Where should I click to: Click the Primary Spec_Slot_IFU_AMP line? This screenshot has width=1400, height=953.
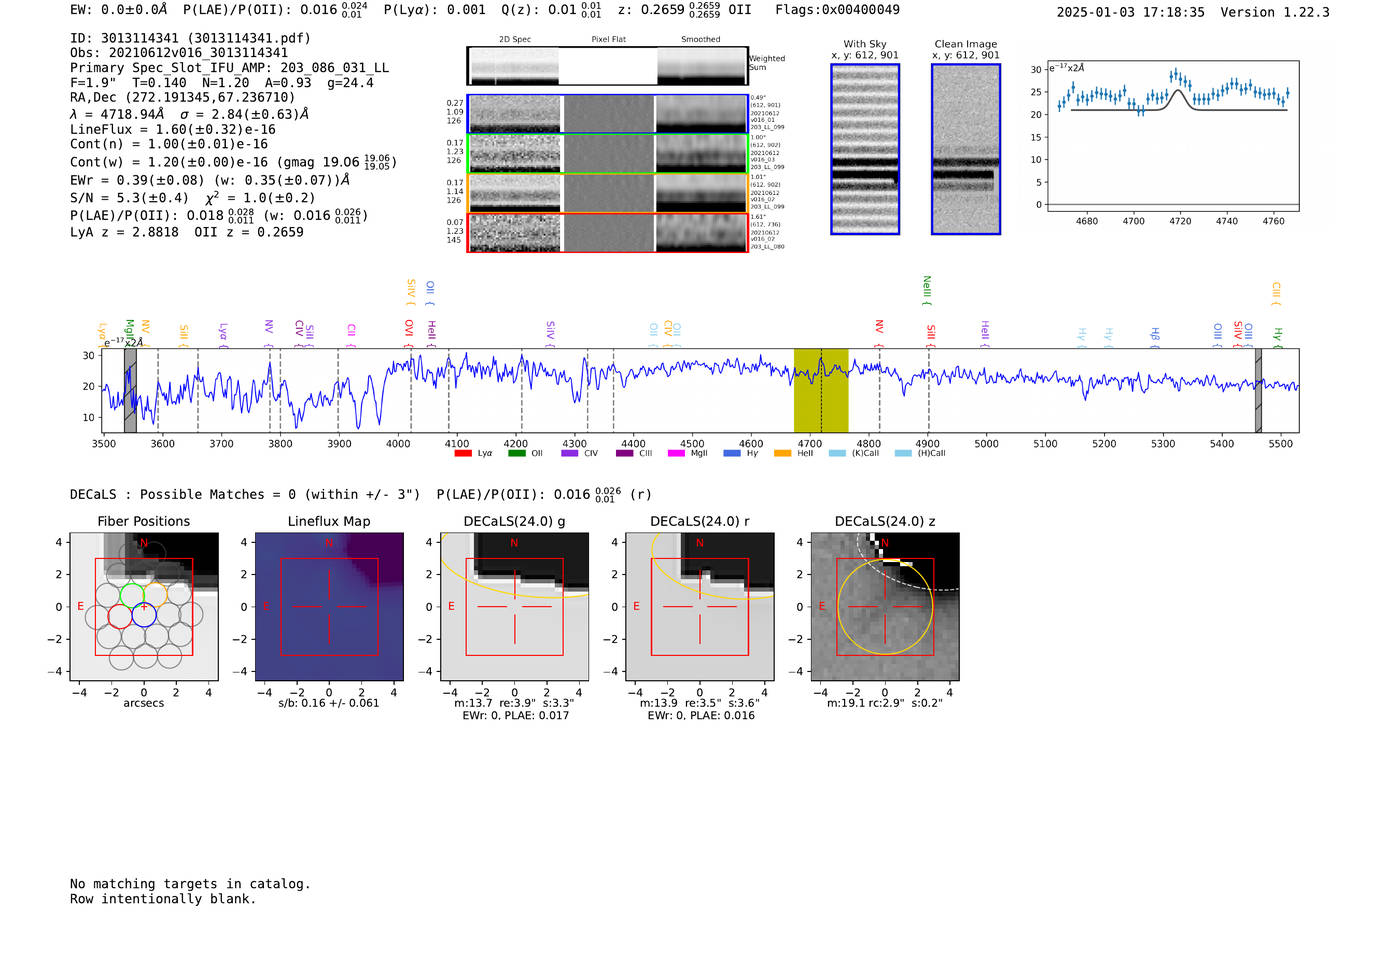pos(230,68)
